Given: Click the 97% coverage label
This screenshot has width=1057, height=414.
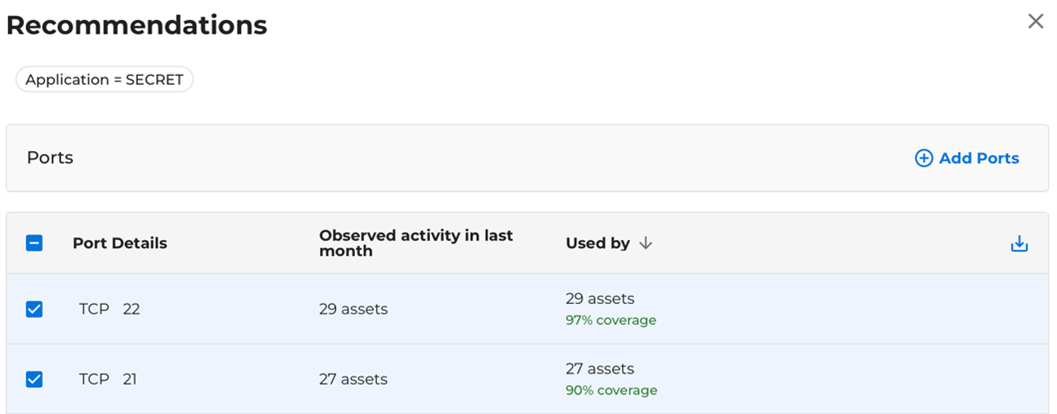Looking at the screenshot, I should pos(610,320).
